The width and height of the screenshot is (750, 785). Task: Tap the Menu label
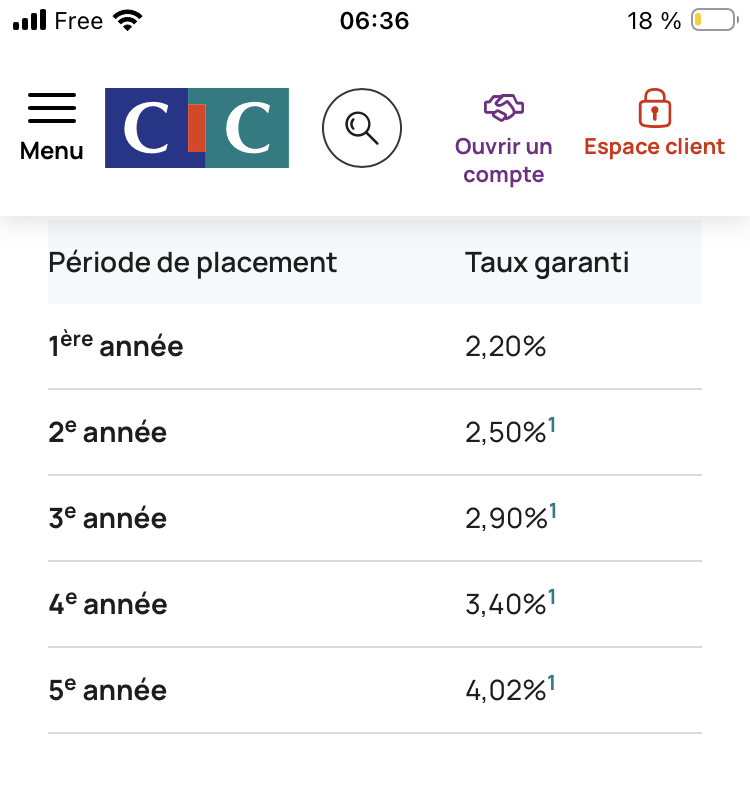51,152
